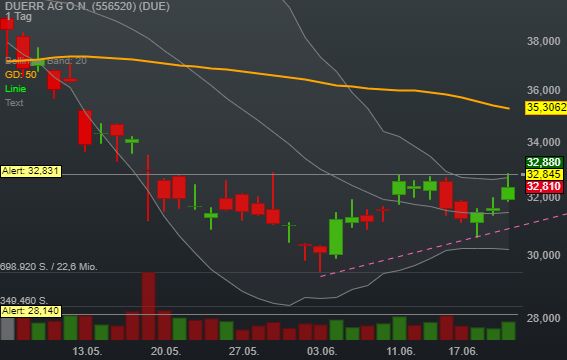
Task: Click the 38,000 price axis label
Action: click(543, 42)
